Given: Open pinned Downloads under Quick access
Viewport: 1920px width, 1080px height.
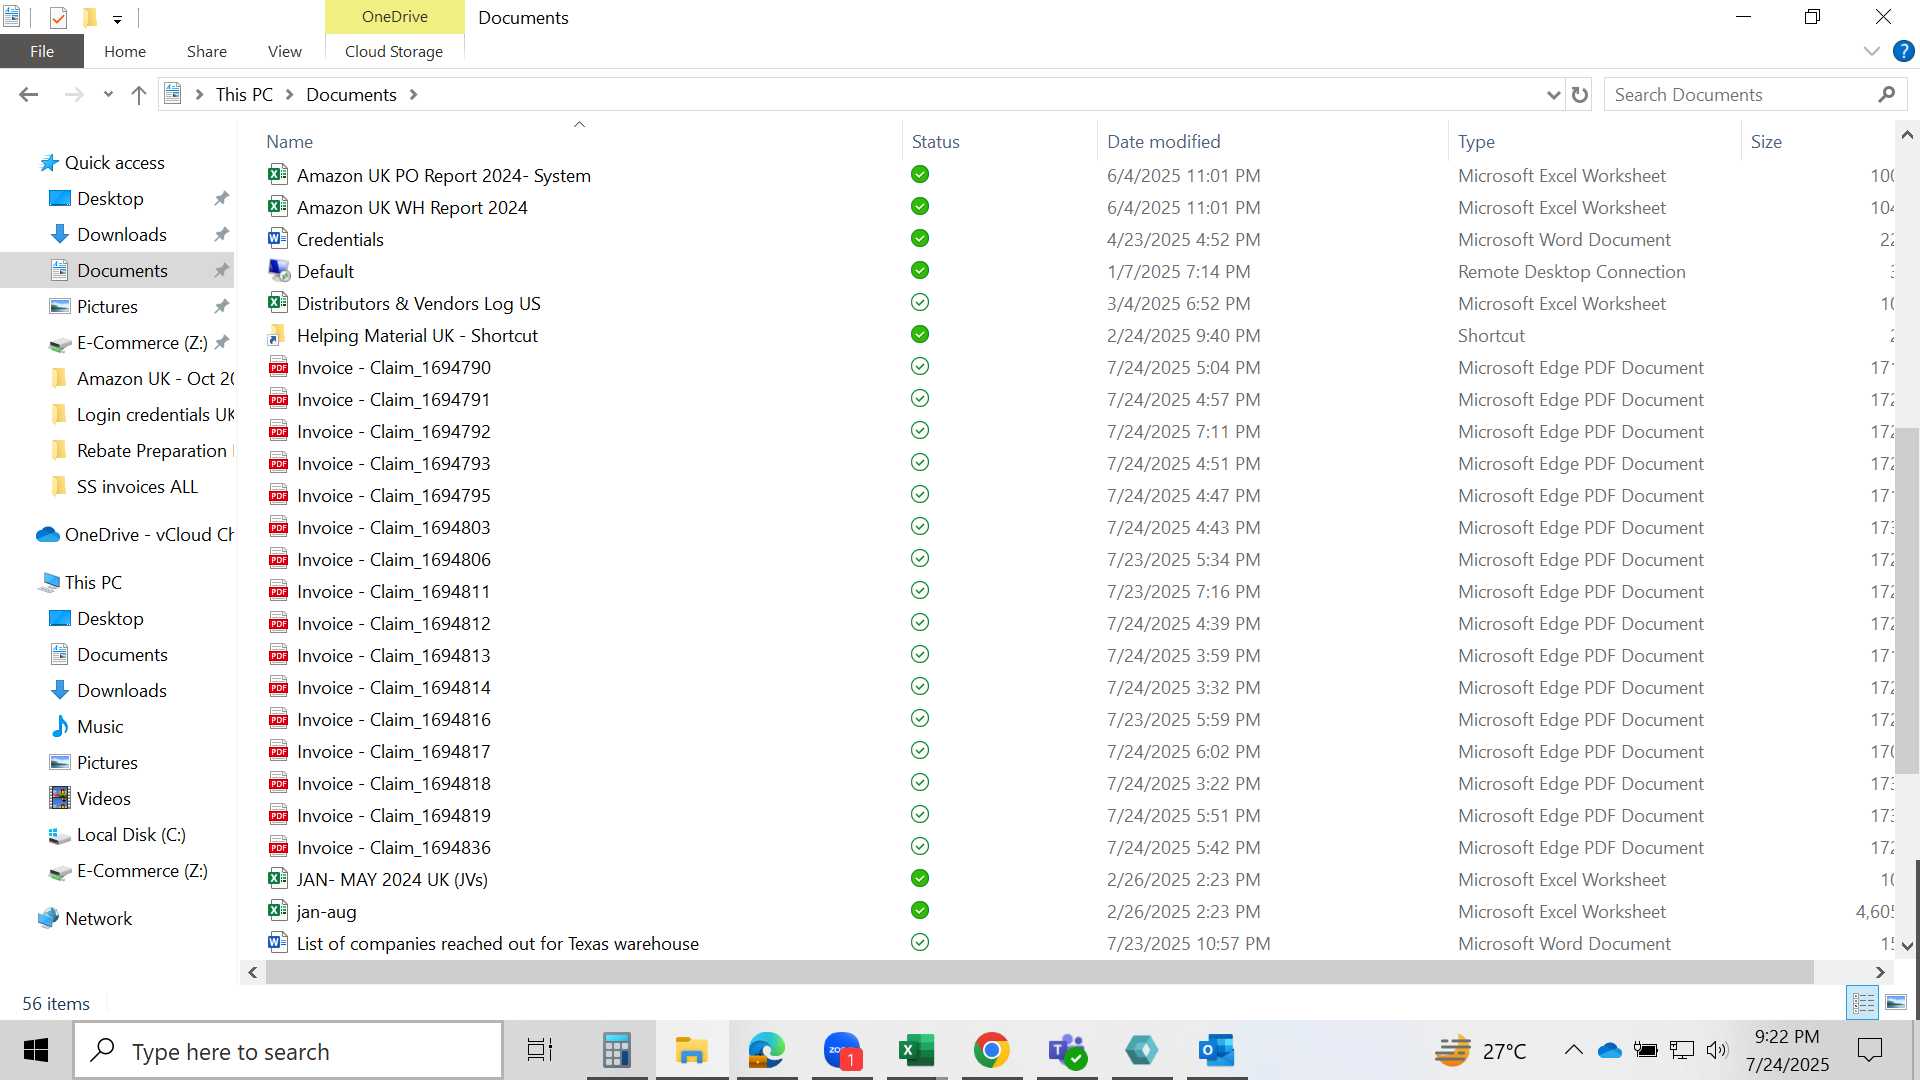Looking at the screenshot, I should click(x=122, y=235).
